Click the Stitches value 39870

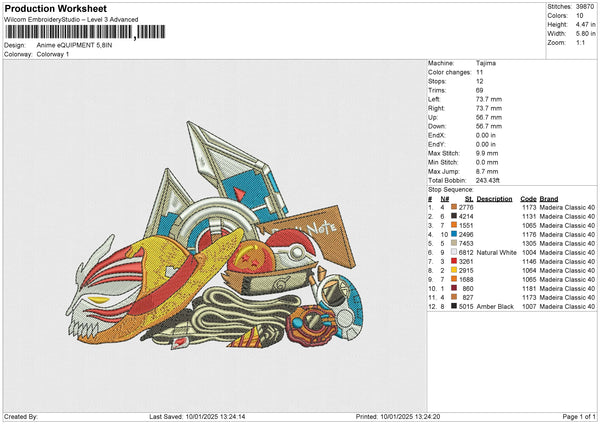click(585, 7)
